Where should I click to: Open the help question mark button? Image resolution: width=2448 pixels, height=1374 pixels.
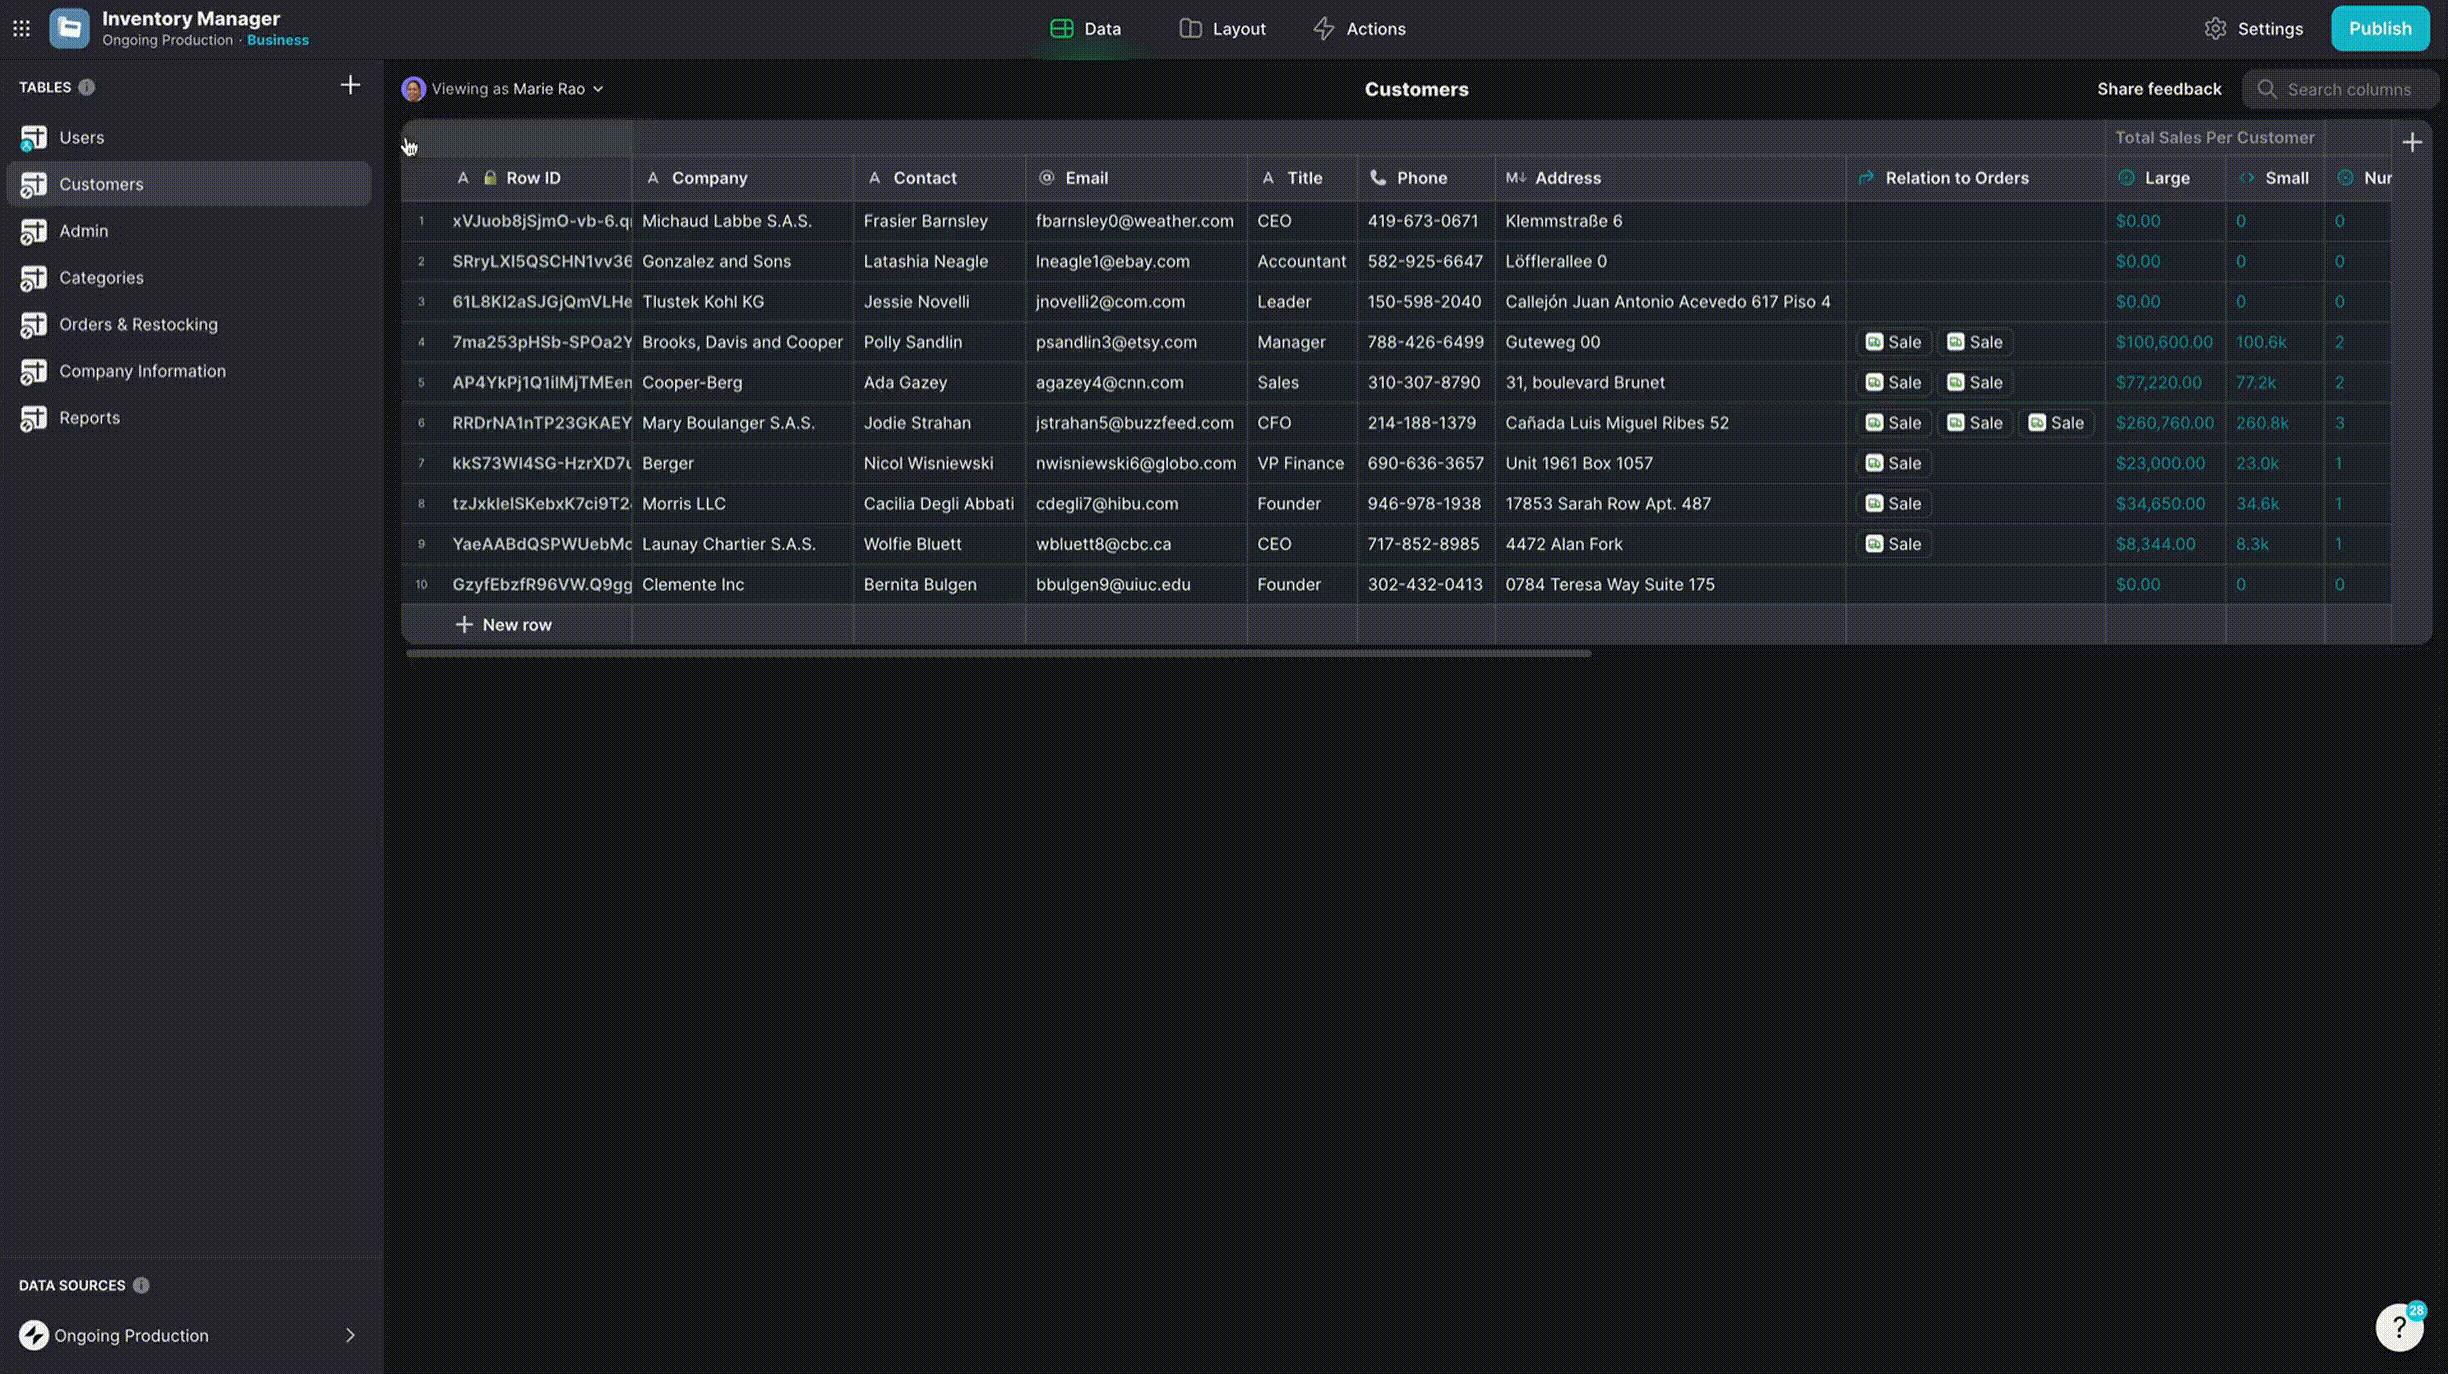click(2399, 1327)
